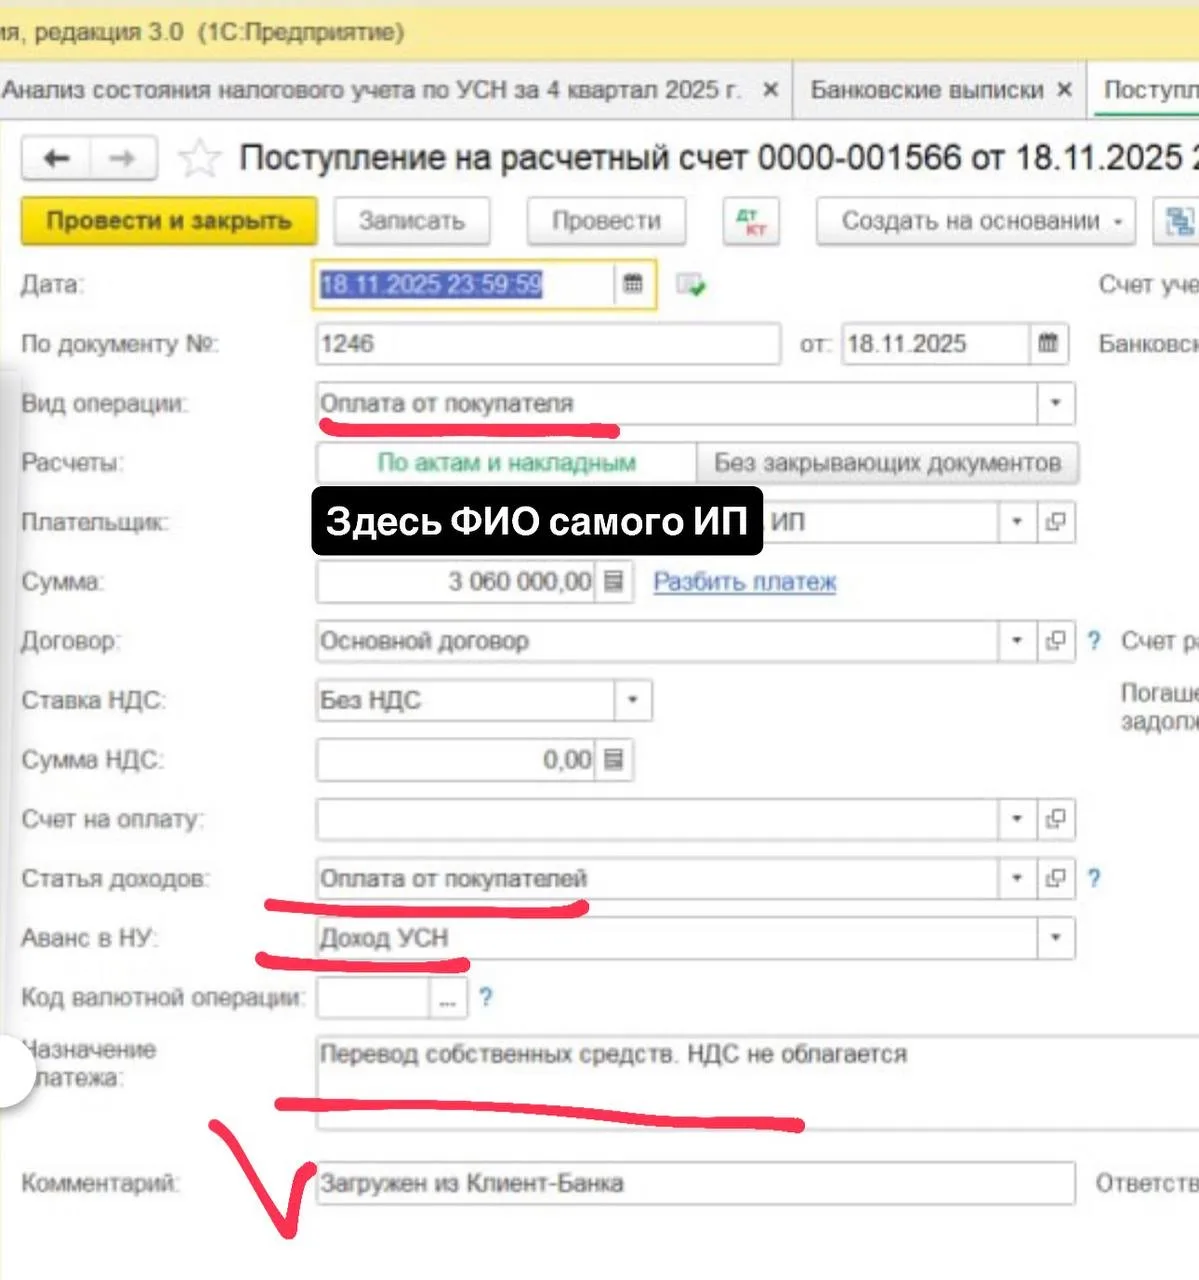Click the Сумма НДС field 0,00

pyautogui.click(x=456, y=760)
